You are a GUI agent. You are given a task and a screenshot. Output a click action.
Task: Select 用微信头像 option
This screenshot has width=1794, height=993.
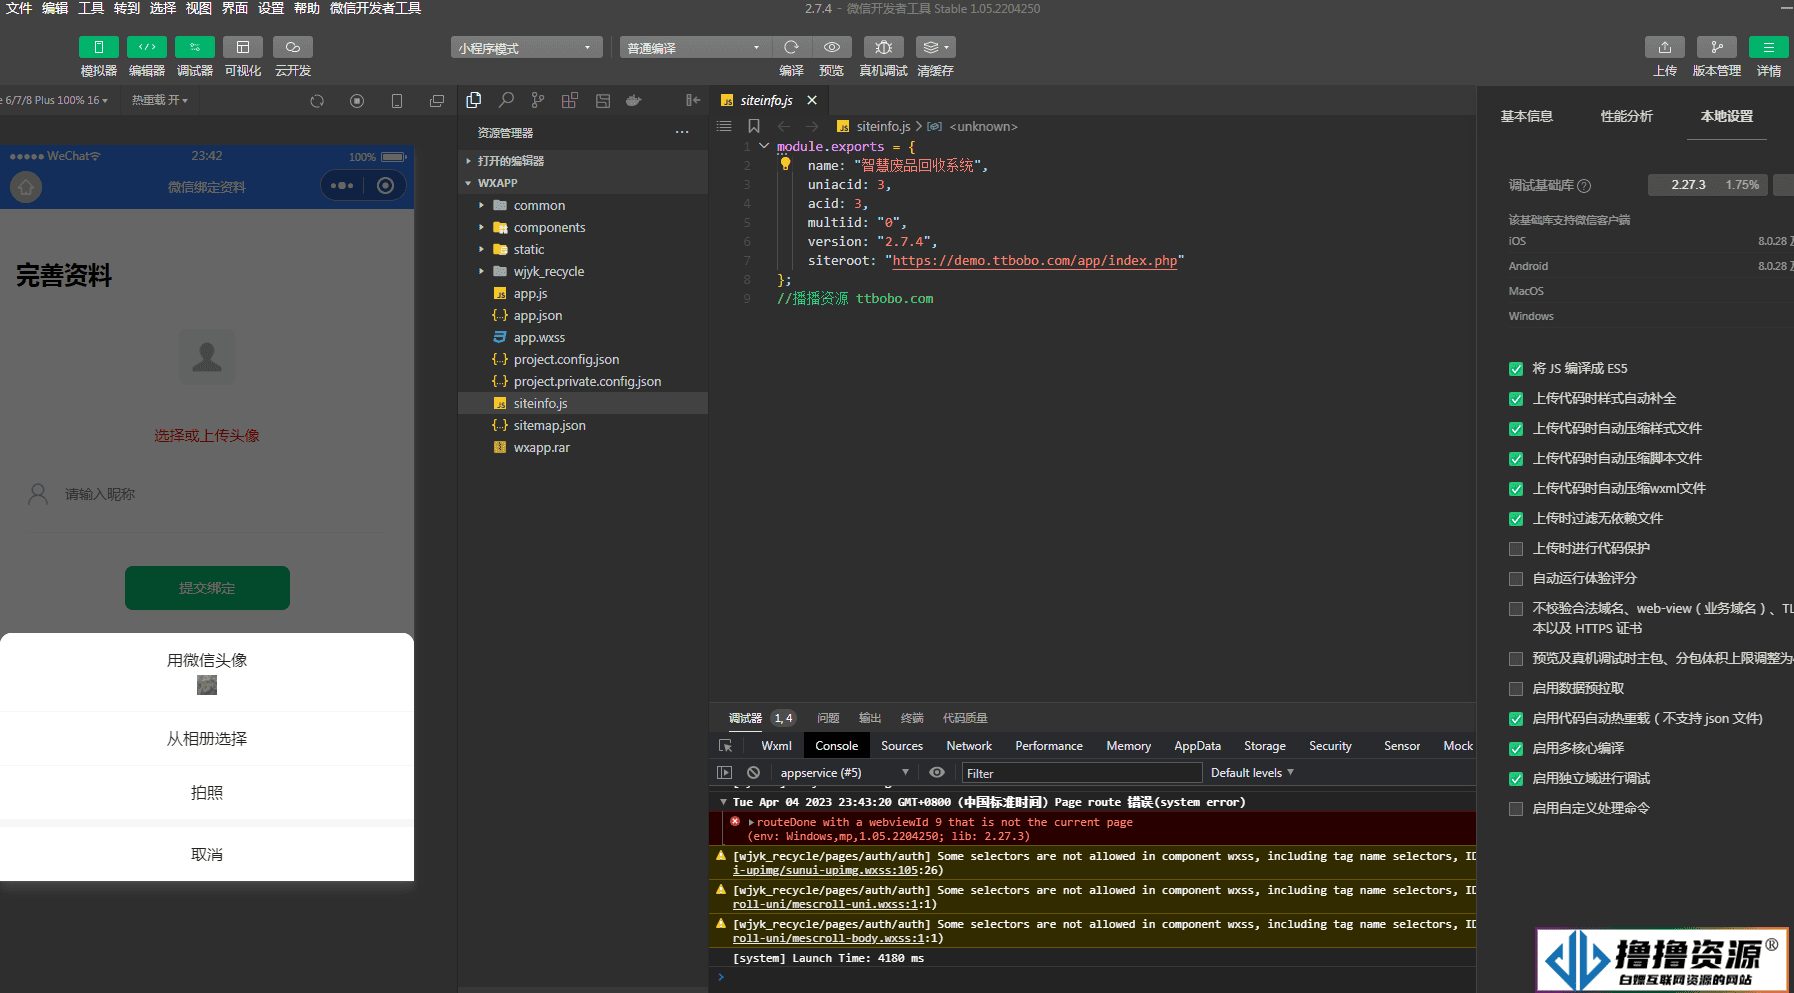207,672
